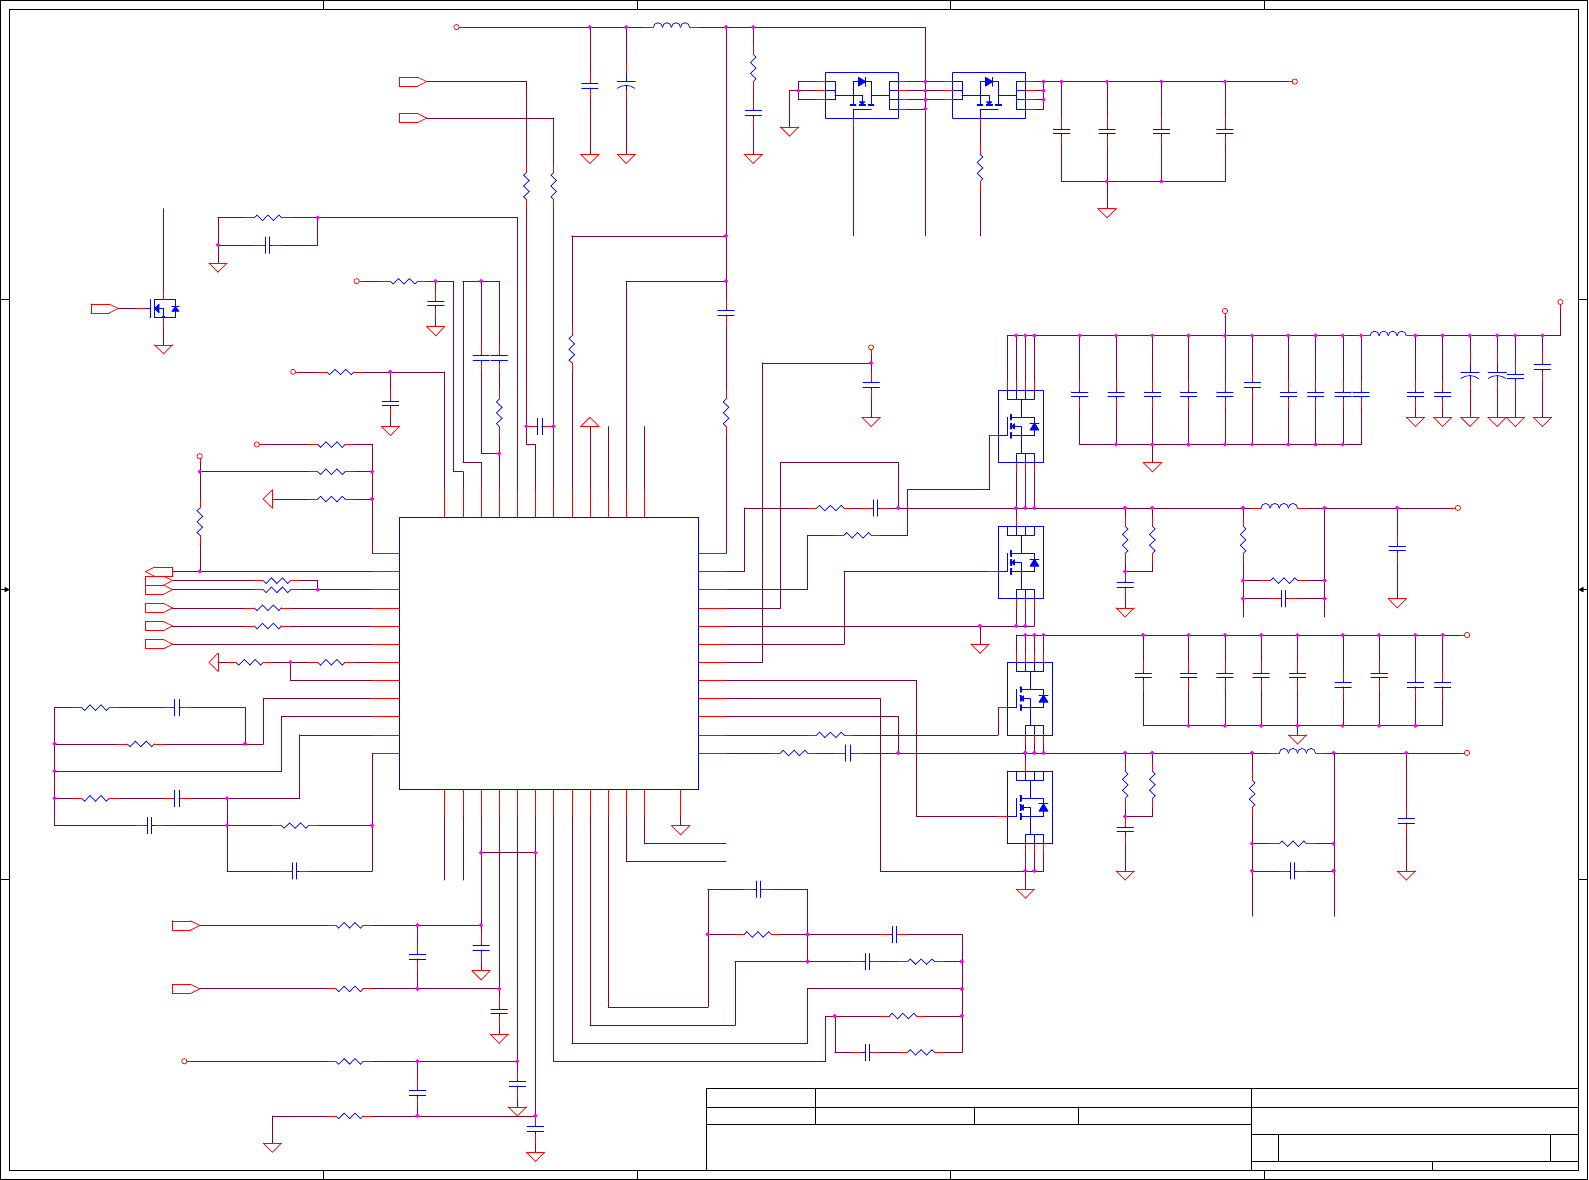This screenshot has width=1589, height=1180.
Task: Select the upward-pointing red power arrow above the IC
Action: (x=590, y=422)
